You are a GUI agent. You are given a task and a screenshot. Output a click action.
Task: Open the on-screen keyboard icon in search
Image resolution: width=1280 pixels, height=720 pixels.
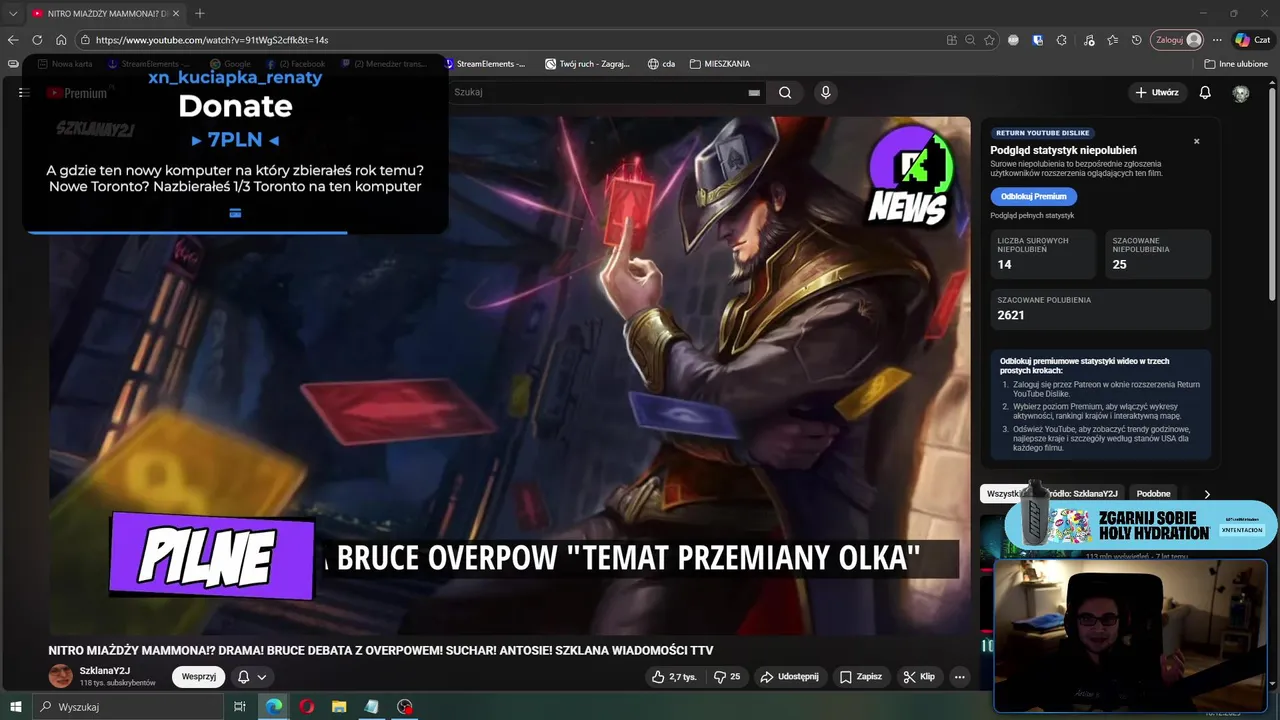tap(754, 92)
